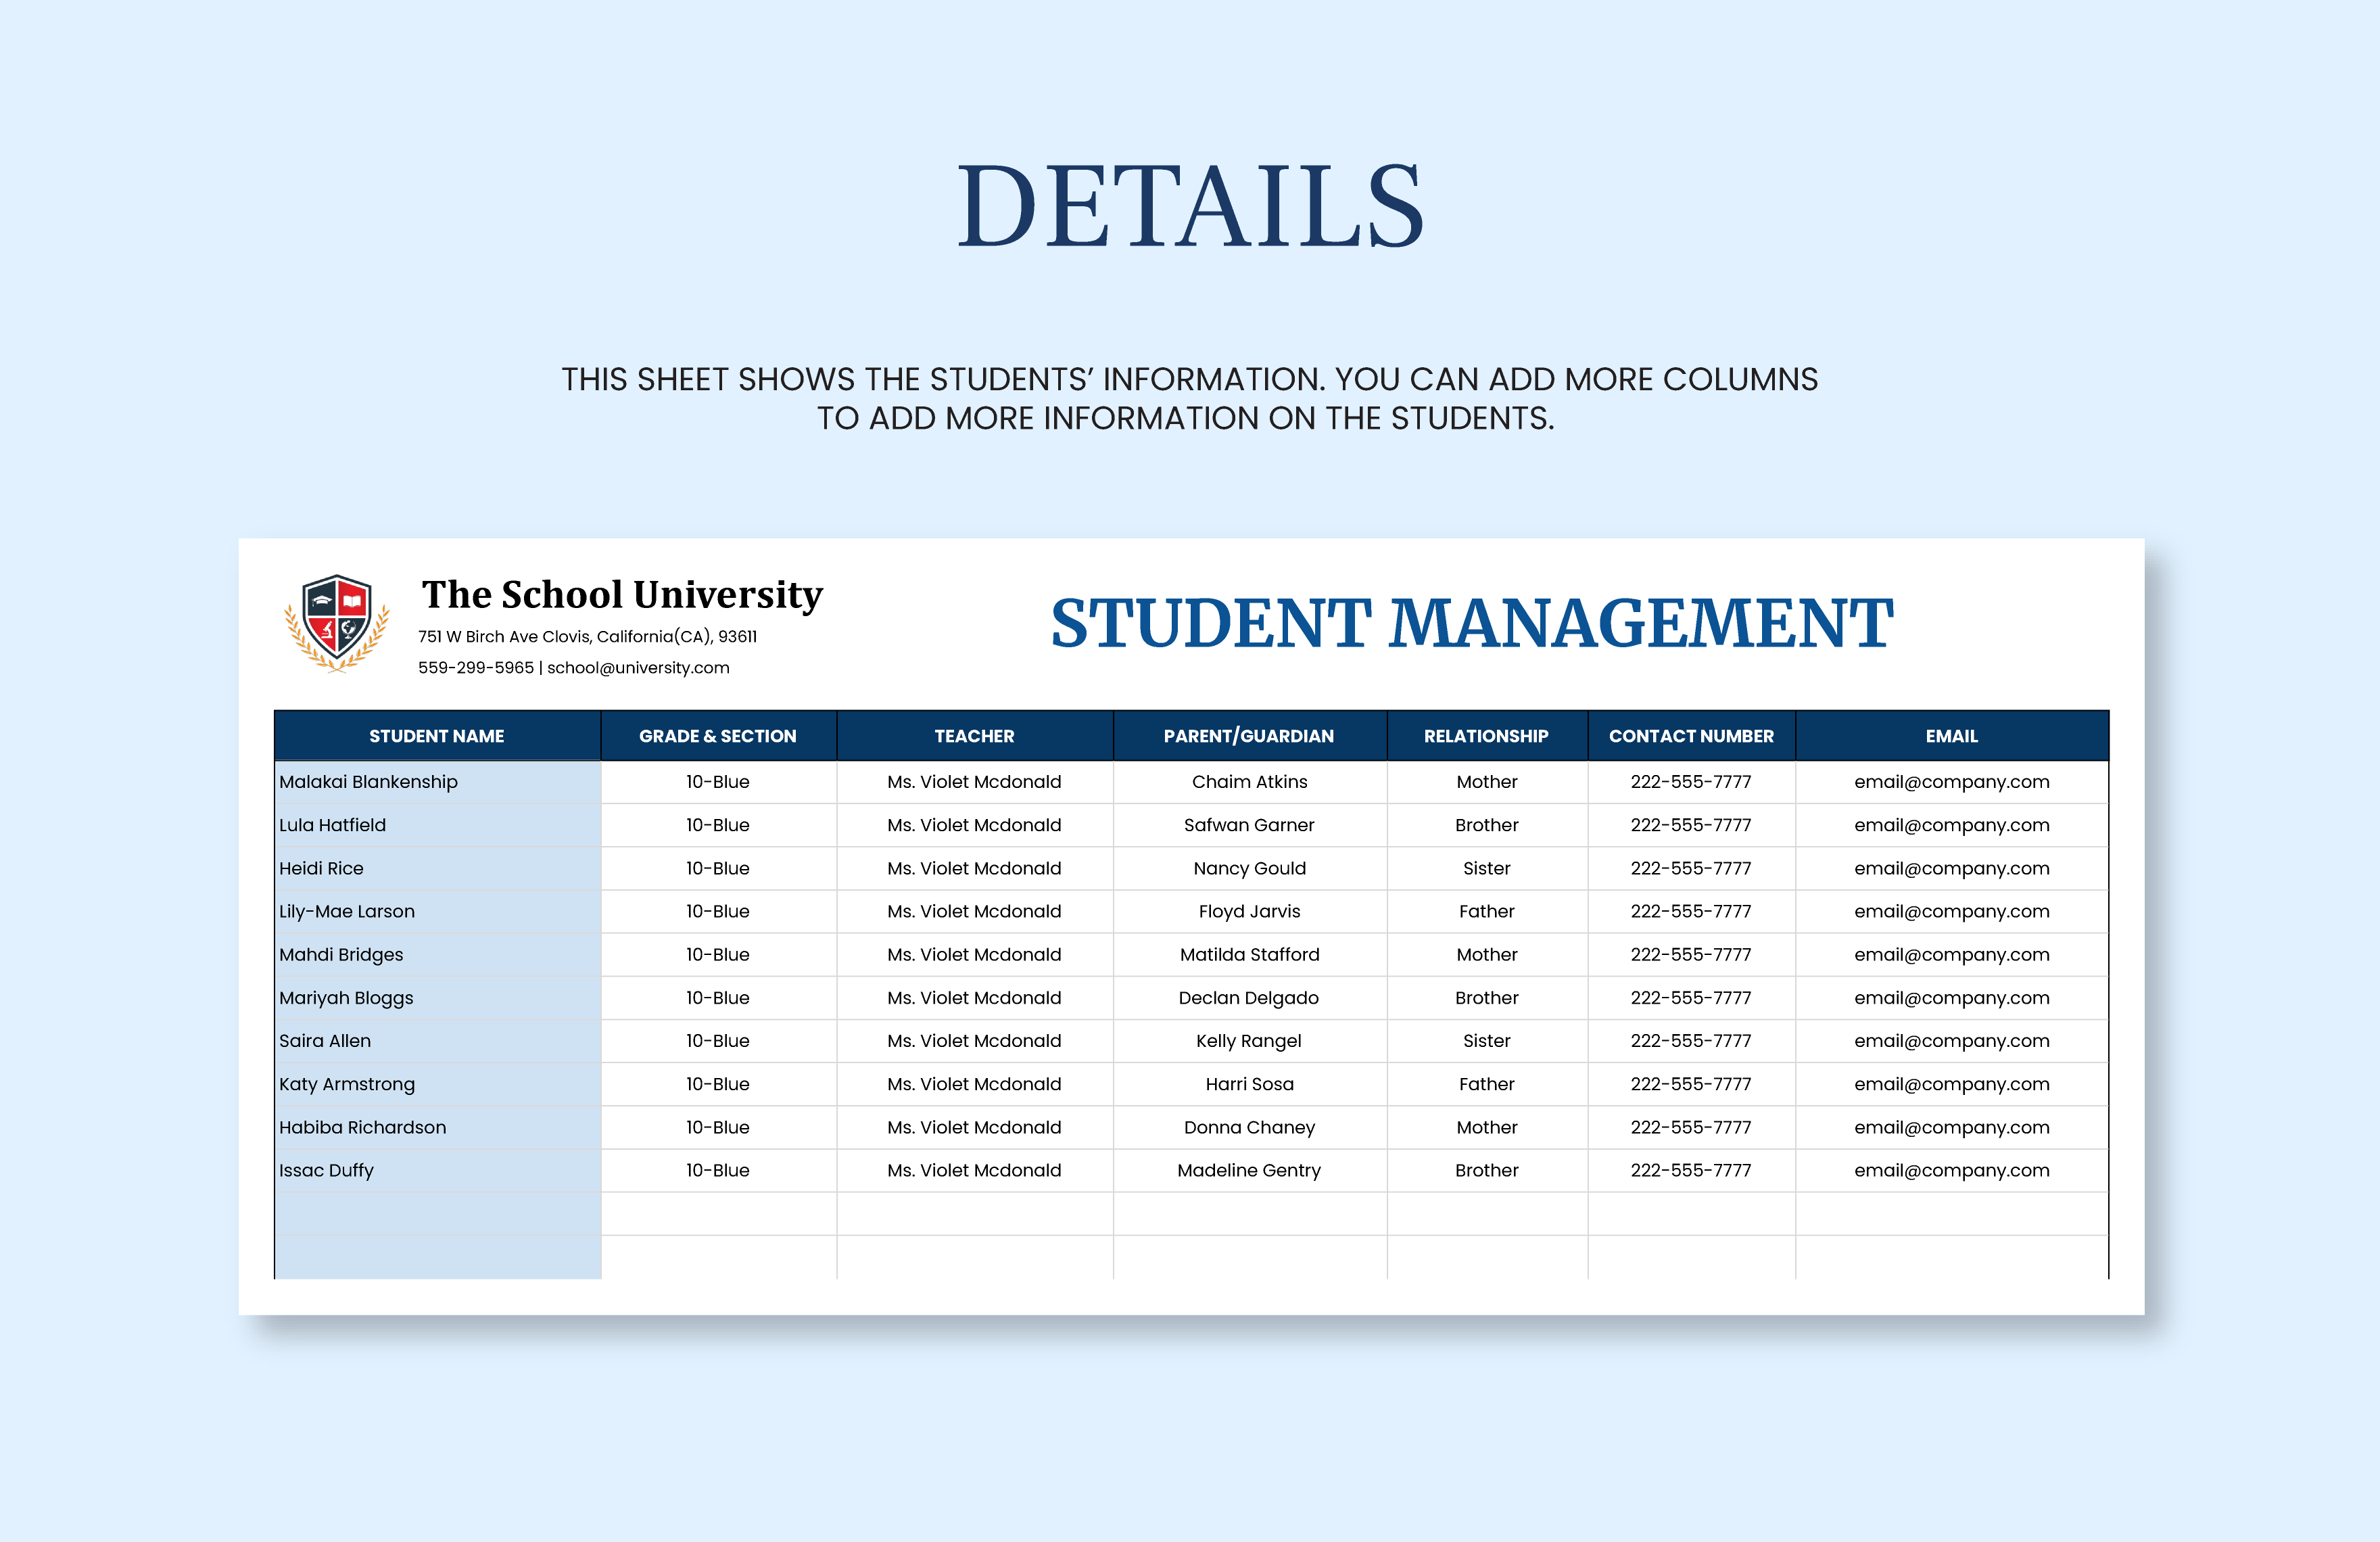Image resolution: width=2380 pixels, height=1542 pixels.
Task: Select Father in Lily-Mae Larson's row
Action: click(1487, 911)
